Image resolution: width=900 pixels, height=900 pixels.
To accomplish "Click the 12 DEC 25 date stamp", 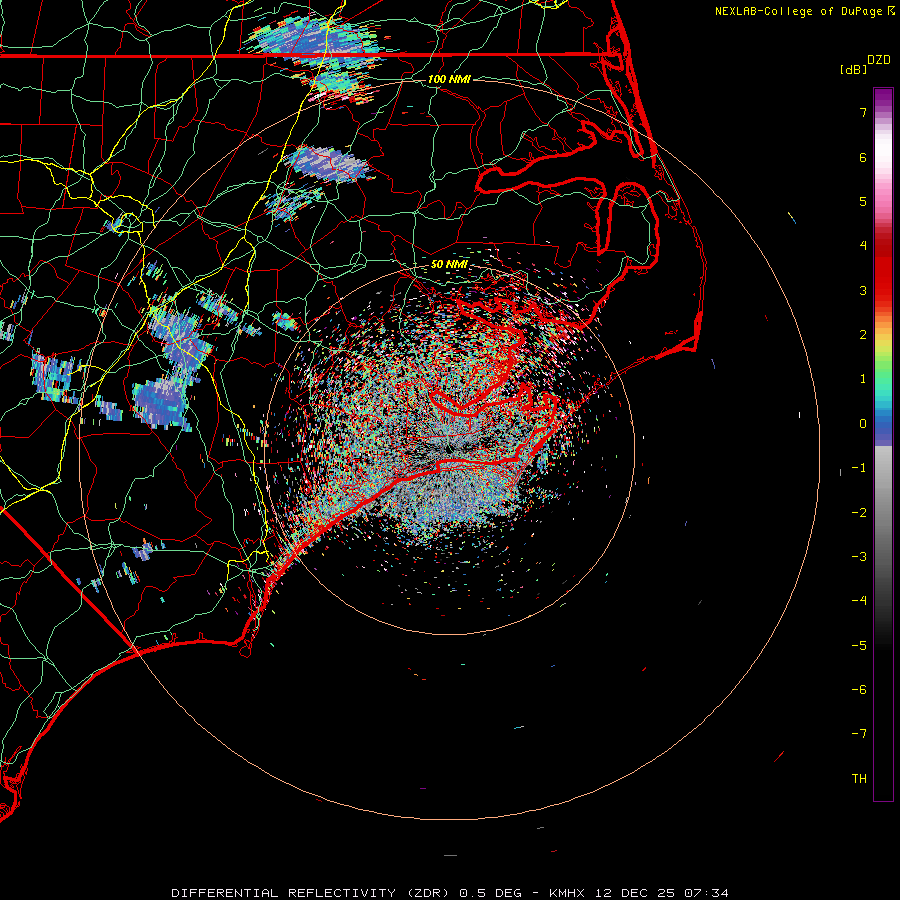I will point(635,893).
